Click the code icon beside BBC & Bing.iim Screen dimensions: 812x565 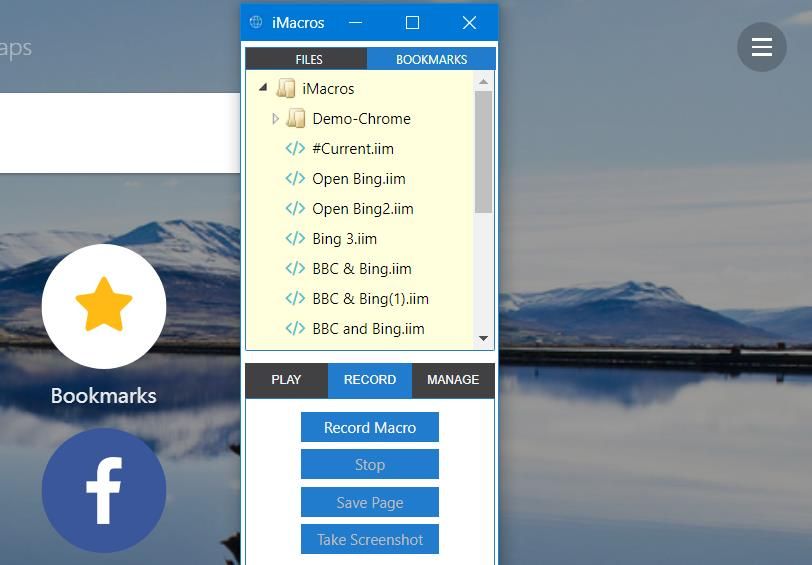[x=295, y=269]
